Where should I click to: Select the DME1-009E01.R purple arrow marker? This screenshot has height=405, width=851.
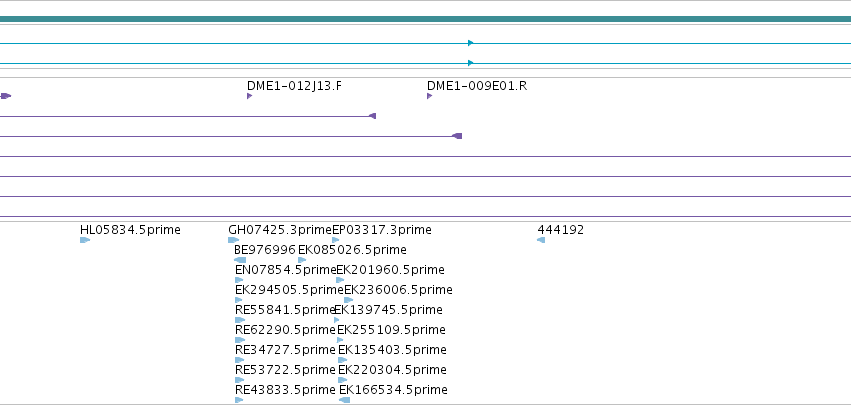(x=430, y=96)
